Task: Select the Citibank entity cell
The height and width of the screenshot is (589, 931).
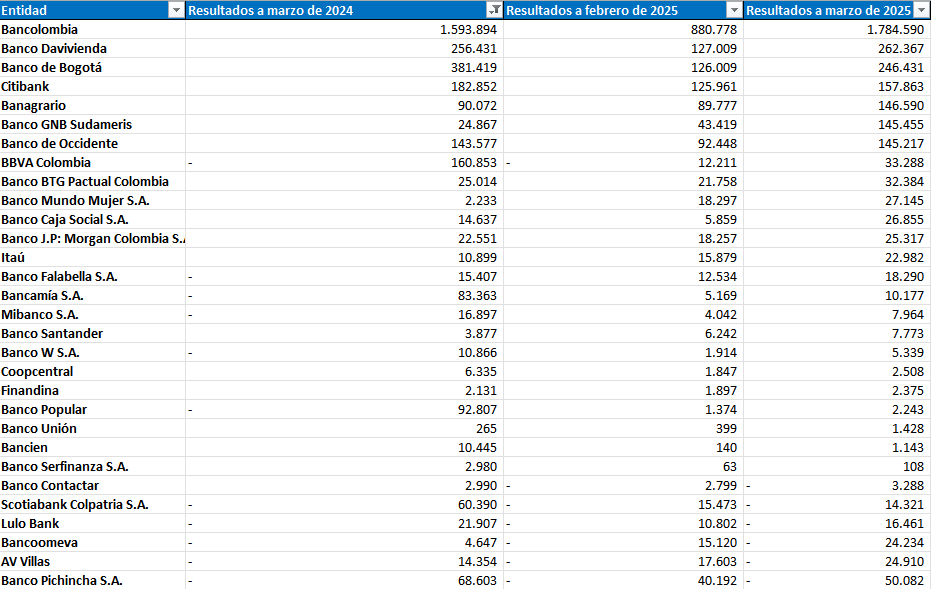Action: (x=50, y=86)
